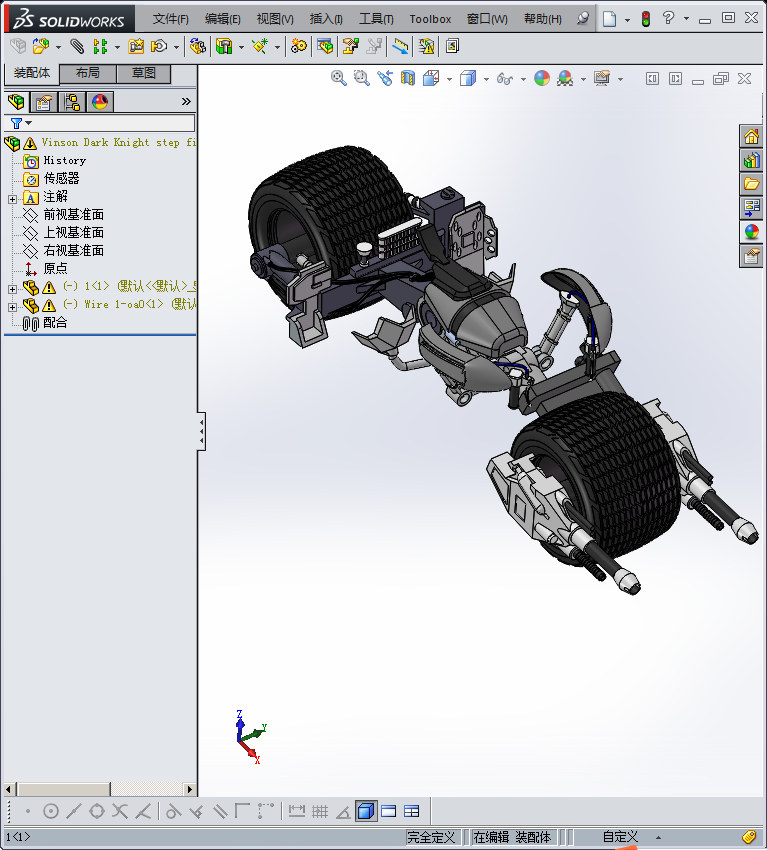Open the SolidWorks Resources home tab
767x850 pixels.
[x=751, y=137]
